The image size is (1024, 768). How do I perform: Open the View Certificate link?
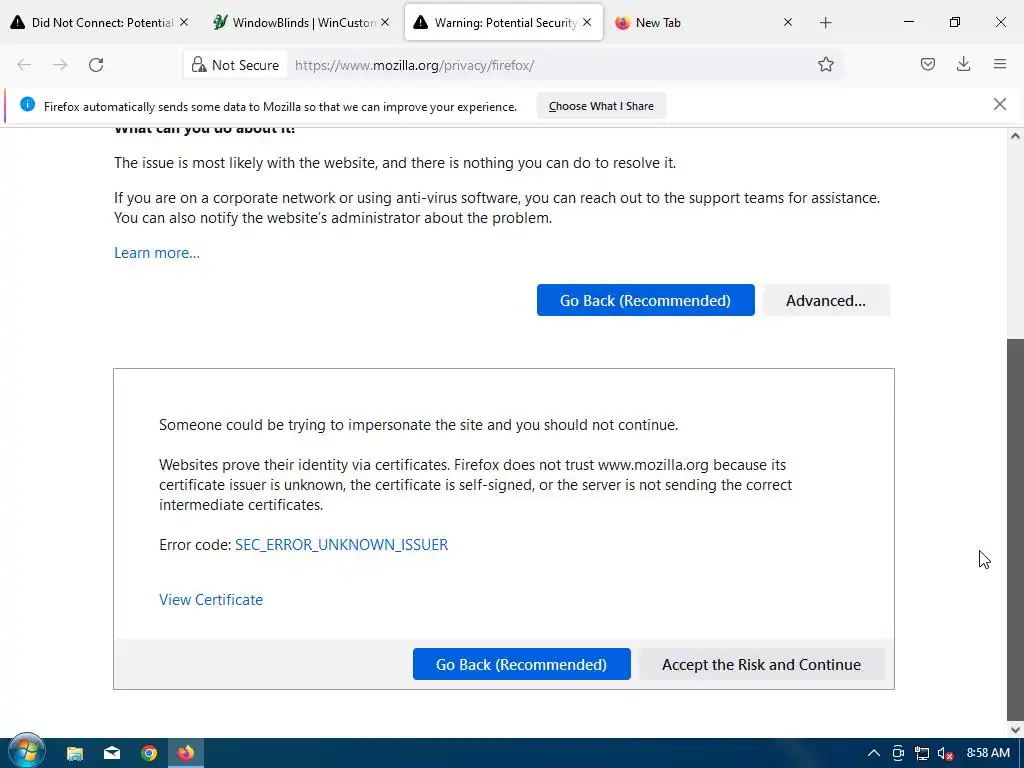[211, 600]
